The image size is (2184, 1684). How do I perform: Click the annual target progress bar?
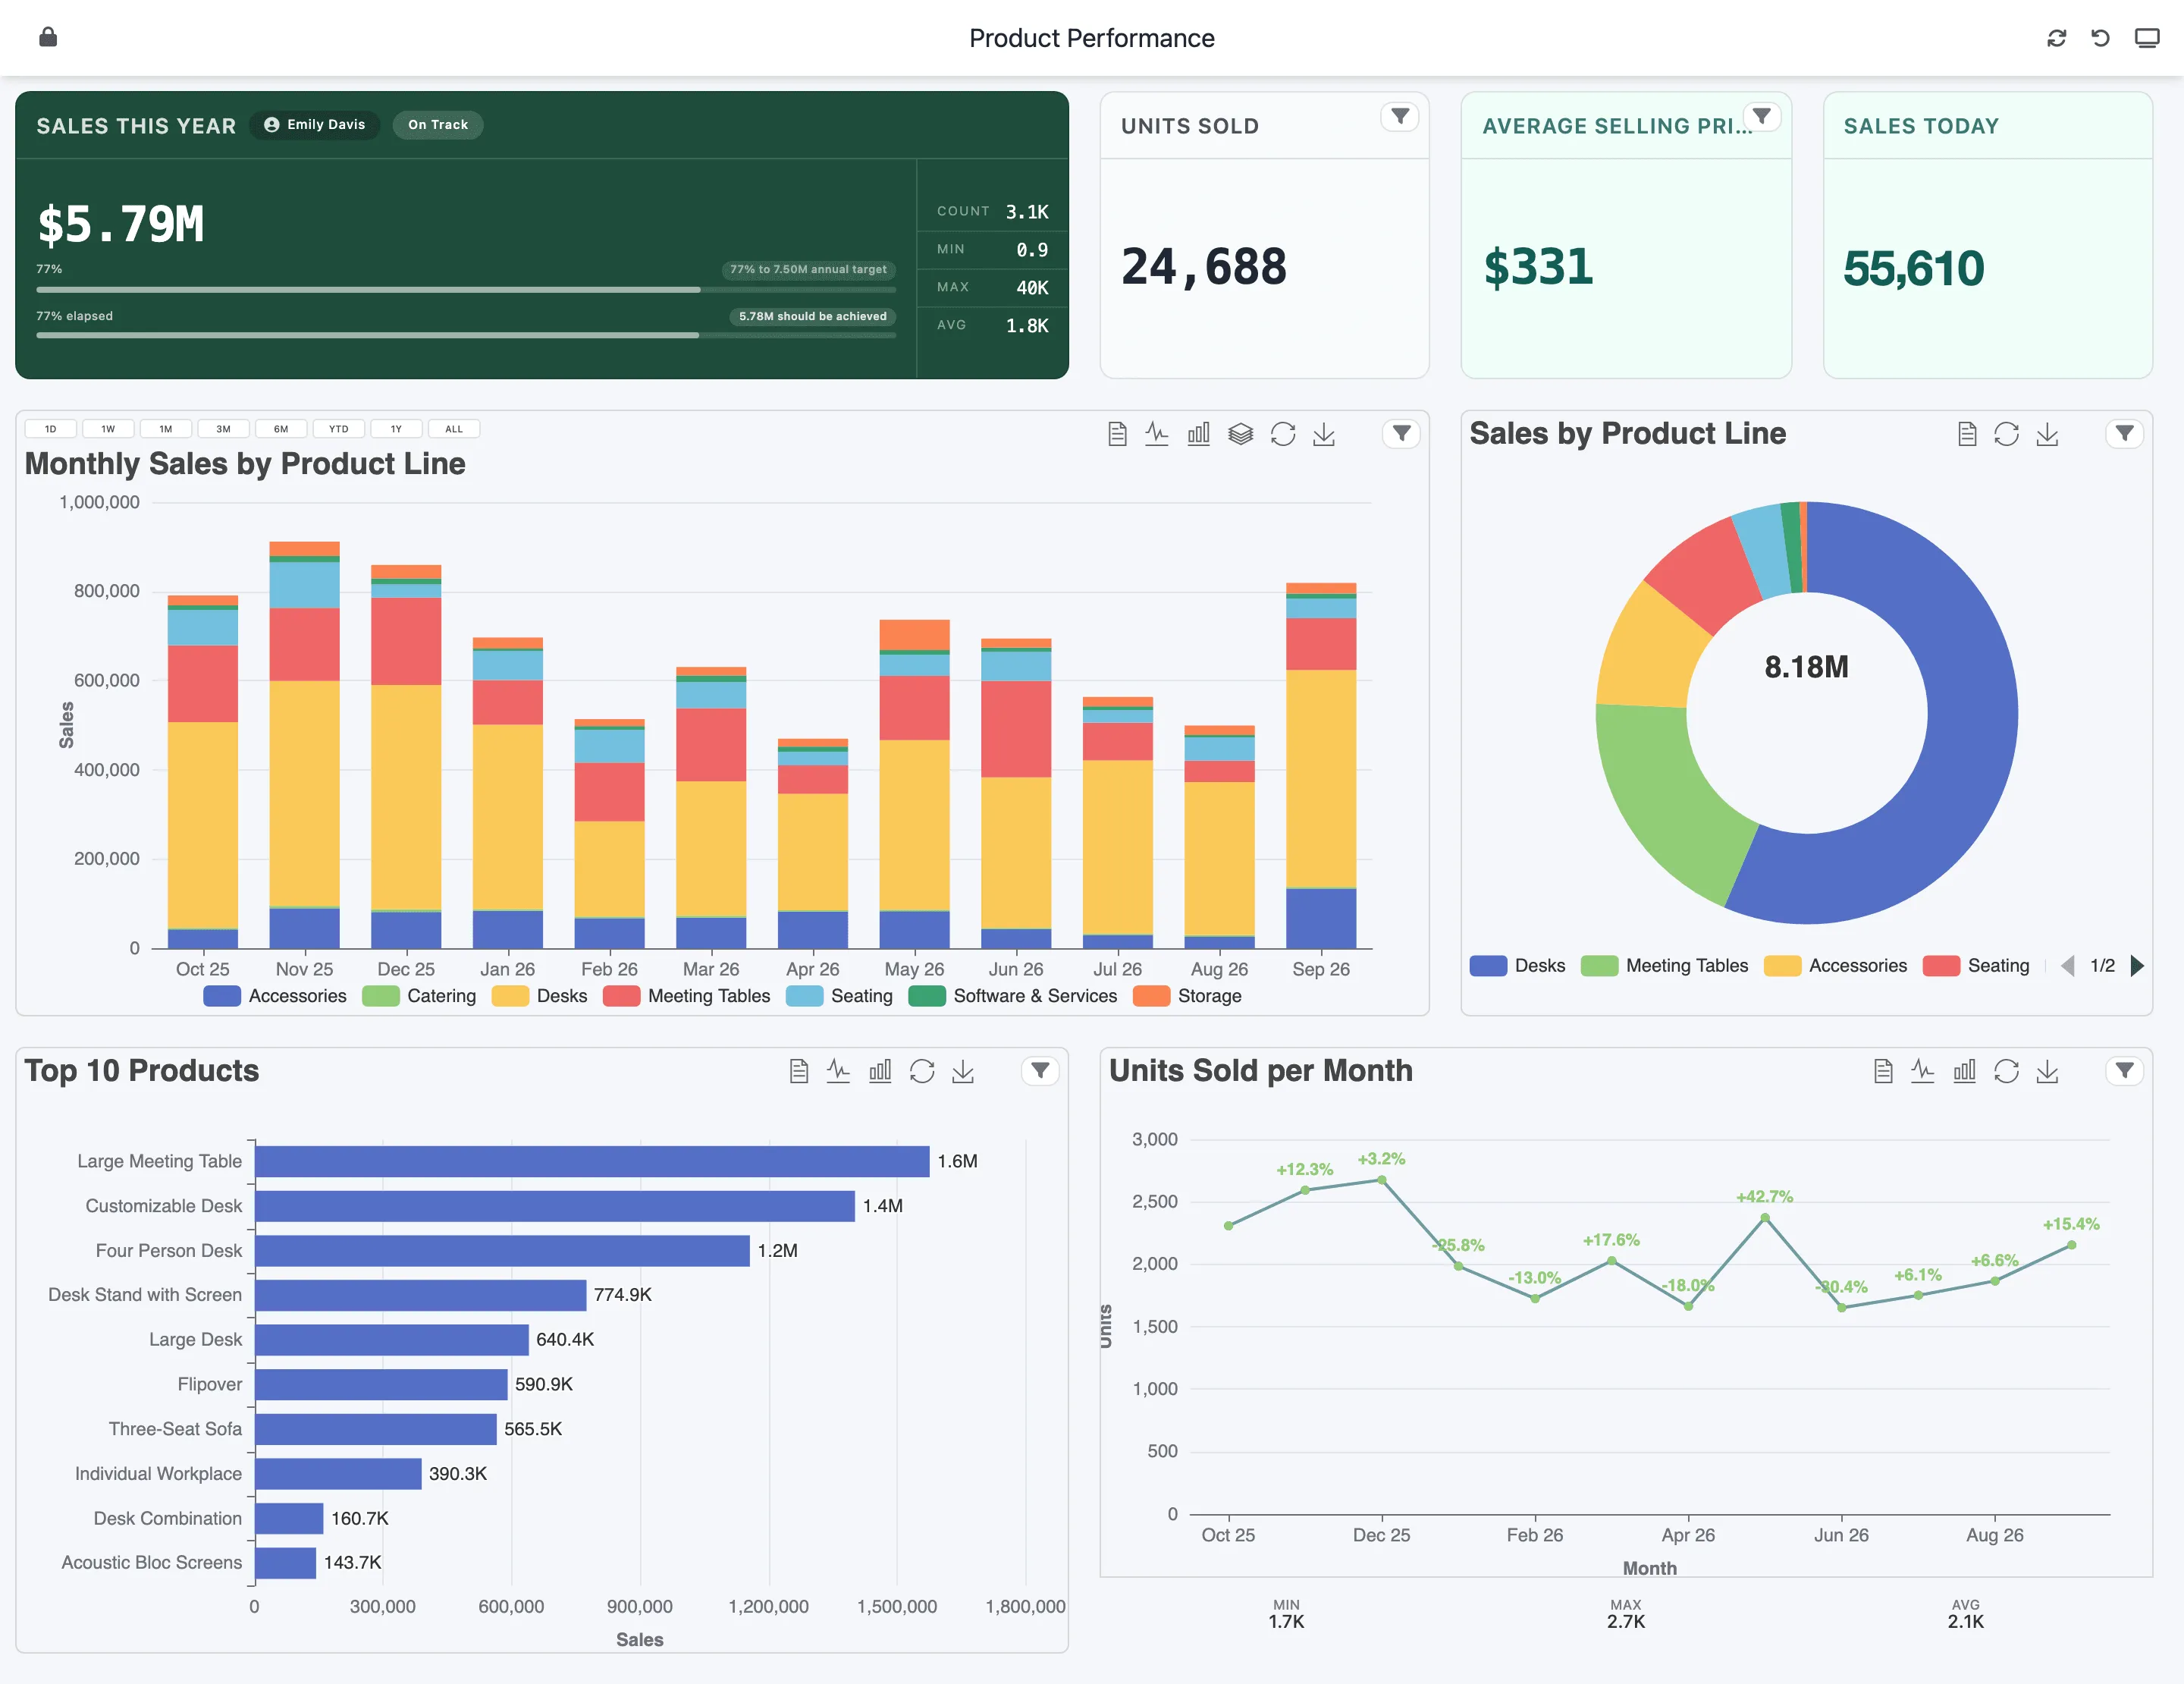point(466,290)
